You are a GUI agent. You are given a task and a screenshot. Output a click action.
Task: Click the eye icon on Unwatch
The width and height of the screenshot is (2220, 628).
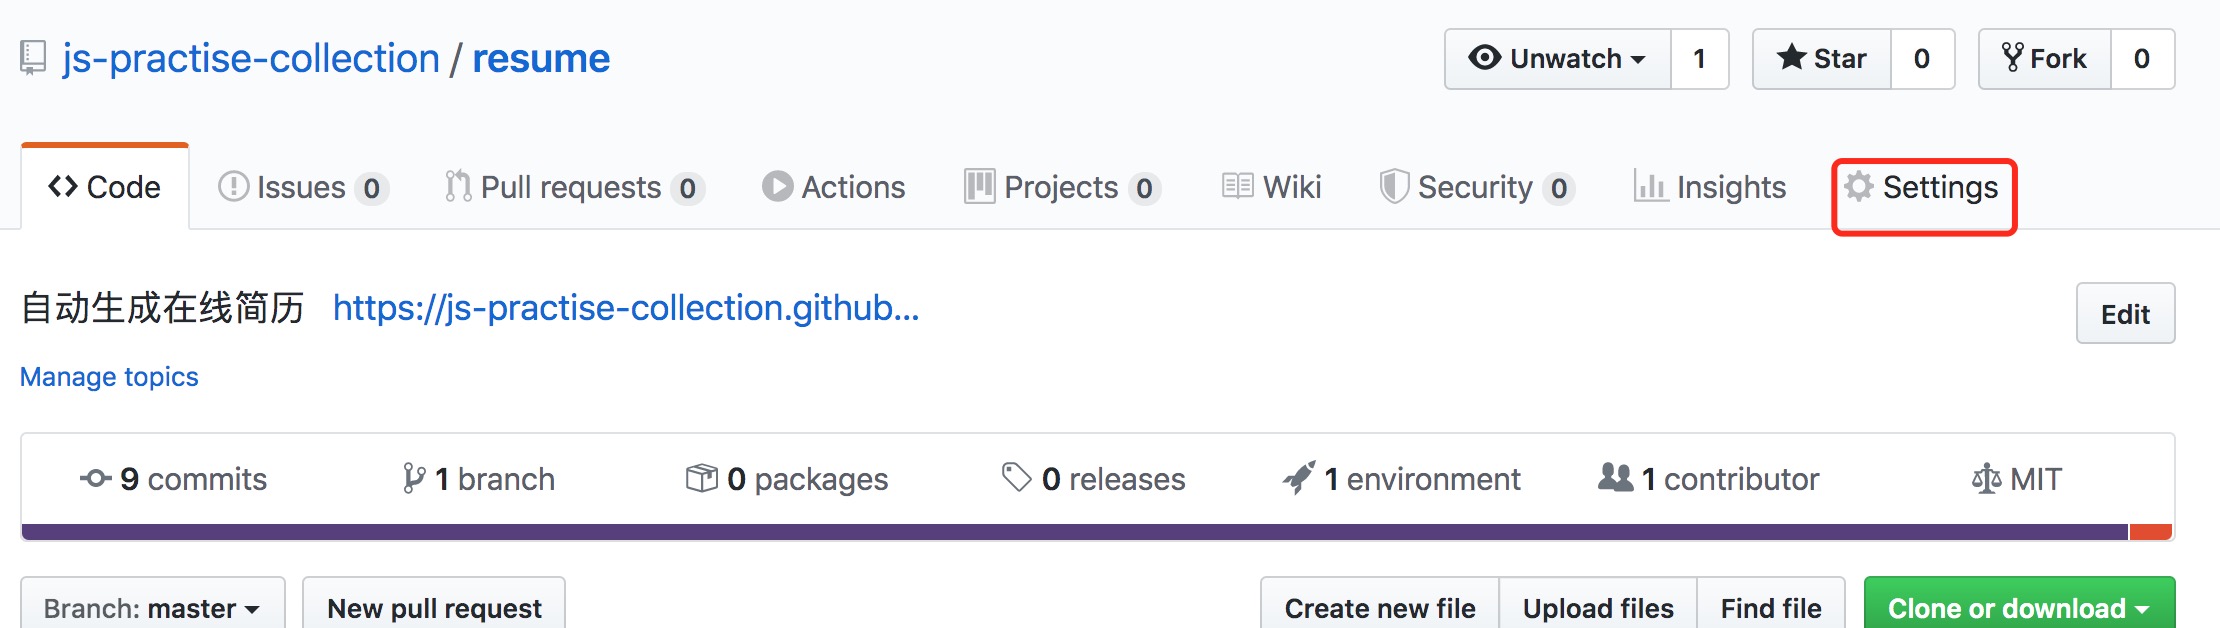tap(1485, 58)
